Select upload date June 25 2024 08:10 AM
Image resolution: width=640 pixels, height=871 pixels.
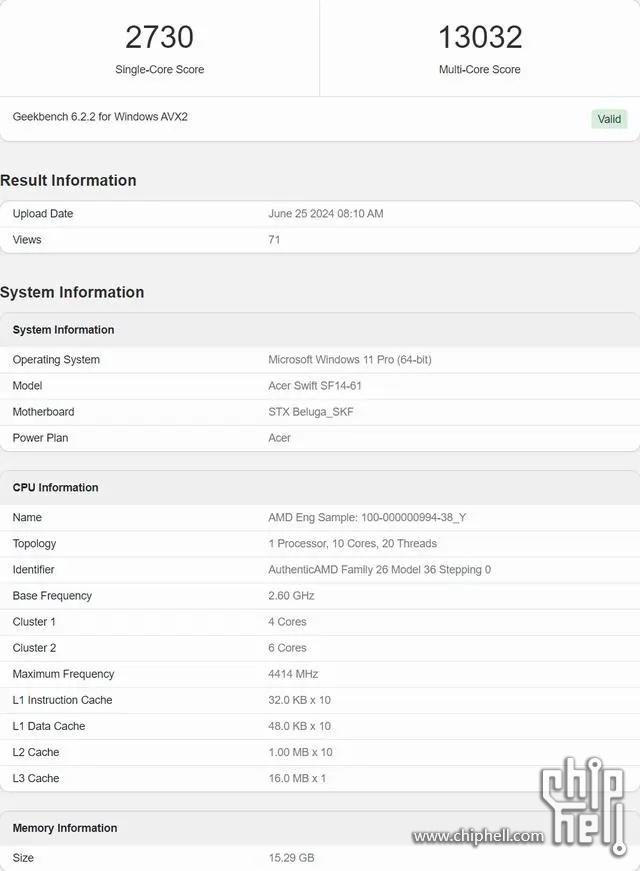click(x=326, y=214)
